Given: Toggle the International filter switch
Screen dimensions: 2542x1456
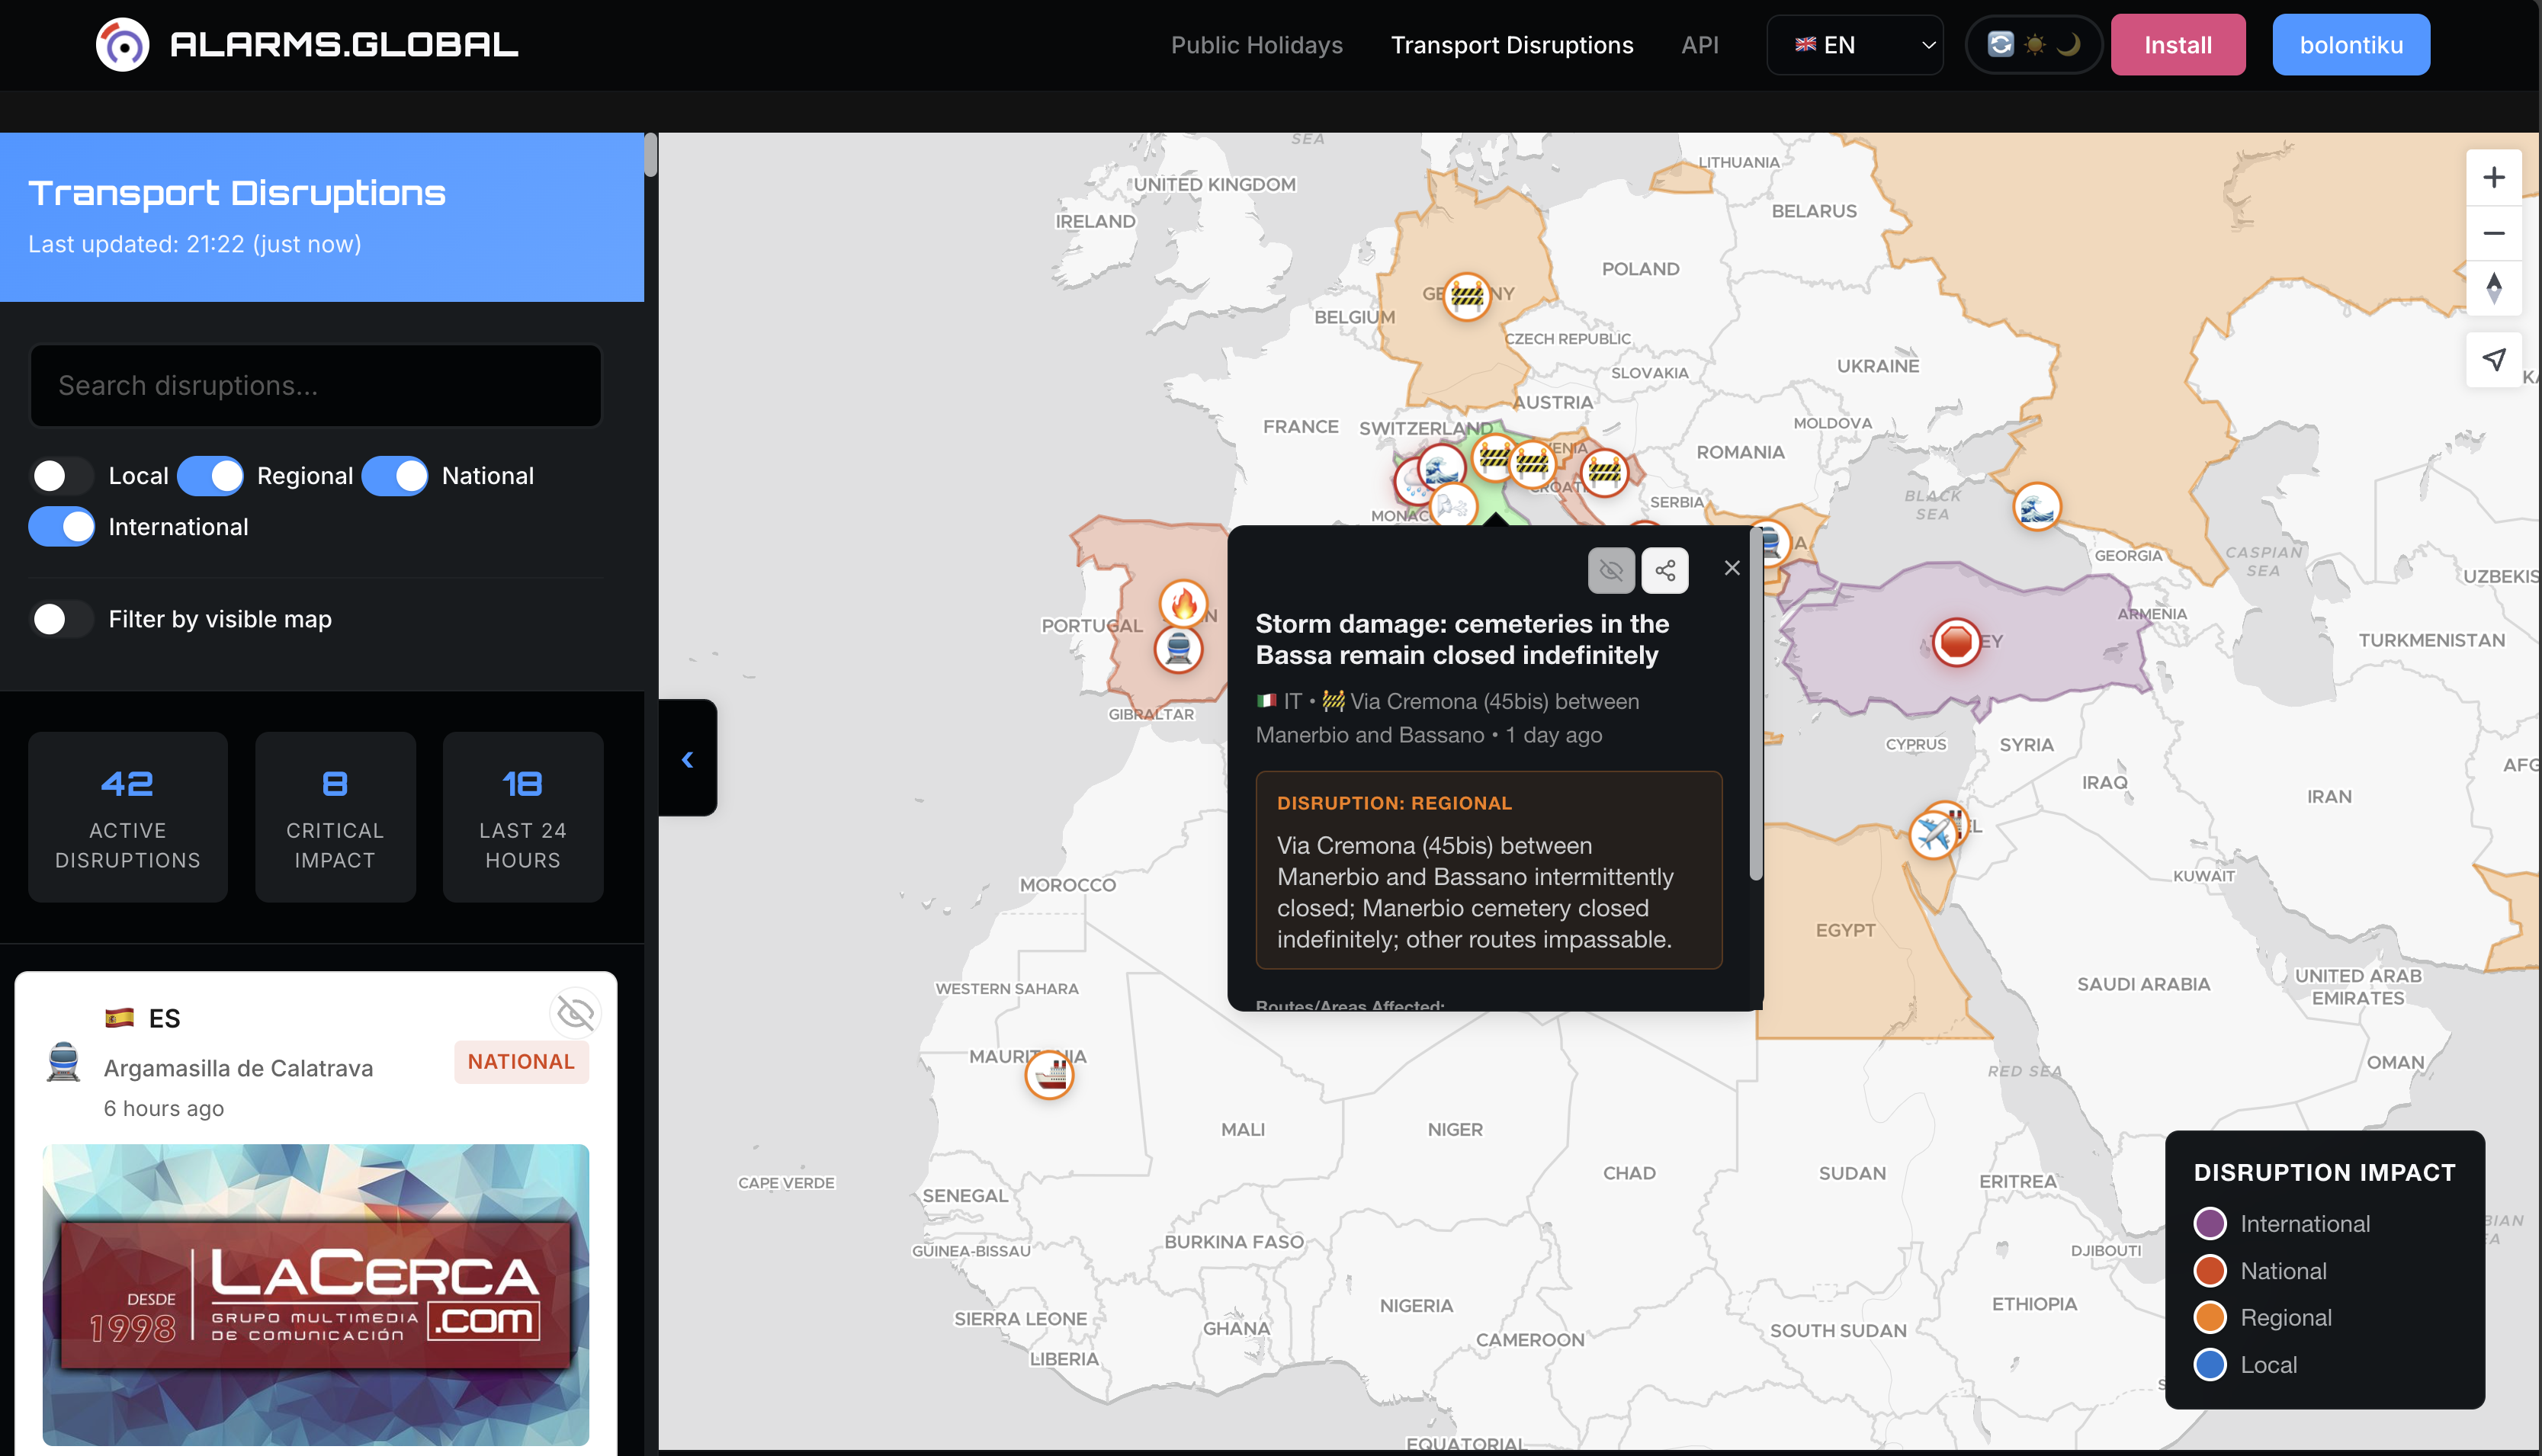Looking at the screenshot, I should (x=61, y=527).
